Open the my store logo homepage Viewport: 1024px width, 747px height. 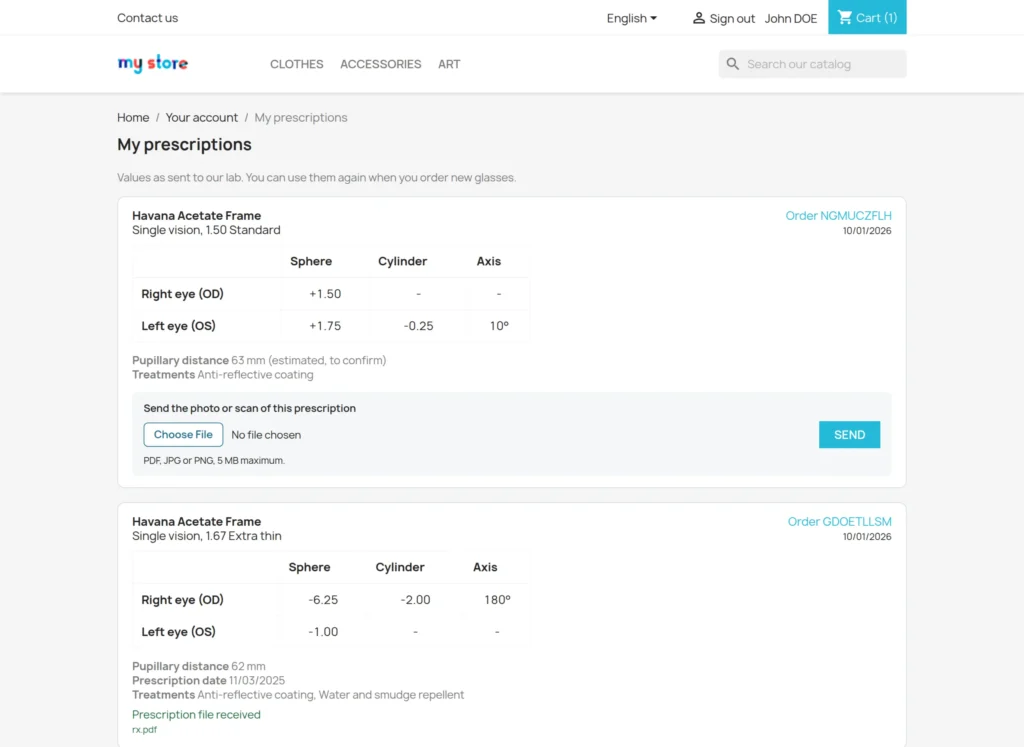pos(153,63)
